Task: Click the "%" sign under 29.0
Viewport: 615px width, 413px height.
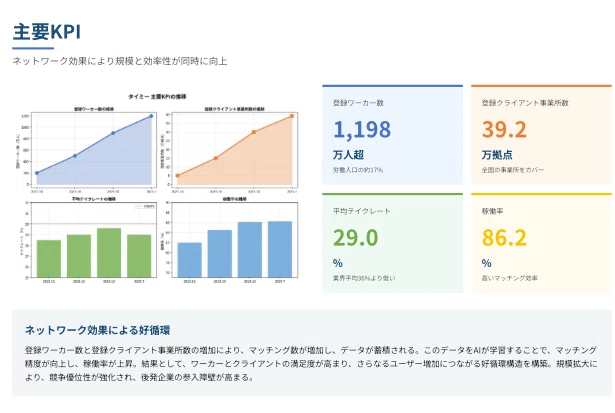Action: tap(338, 263)
